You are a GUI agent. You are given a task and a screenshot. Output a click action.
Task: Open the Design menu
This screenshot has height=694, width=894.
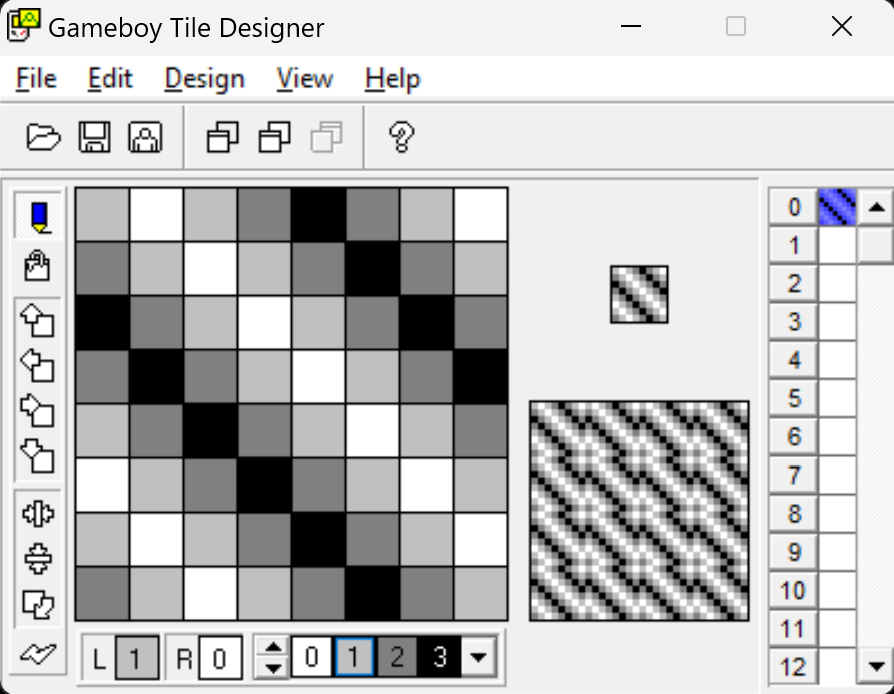point(204,79)
